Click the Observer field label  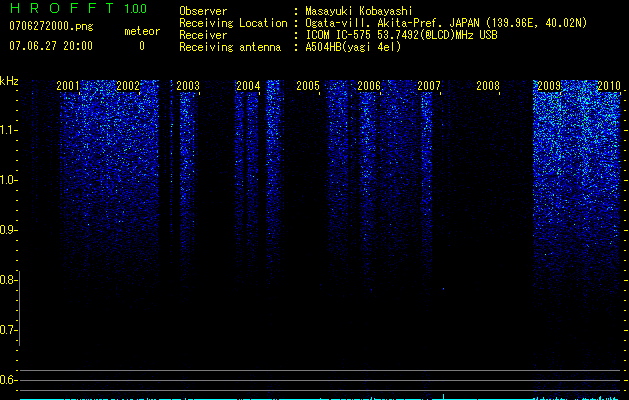click(203, 11)
